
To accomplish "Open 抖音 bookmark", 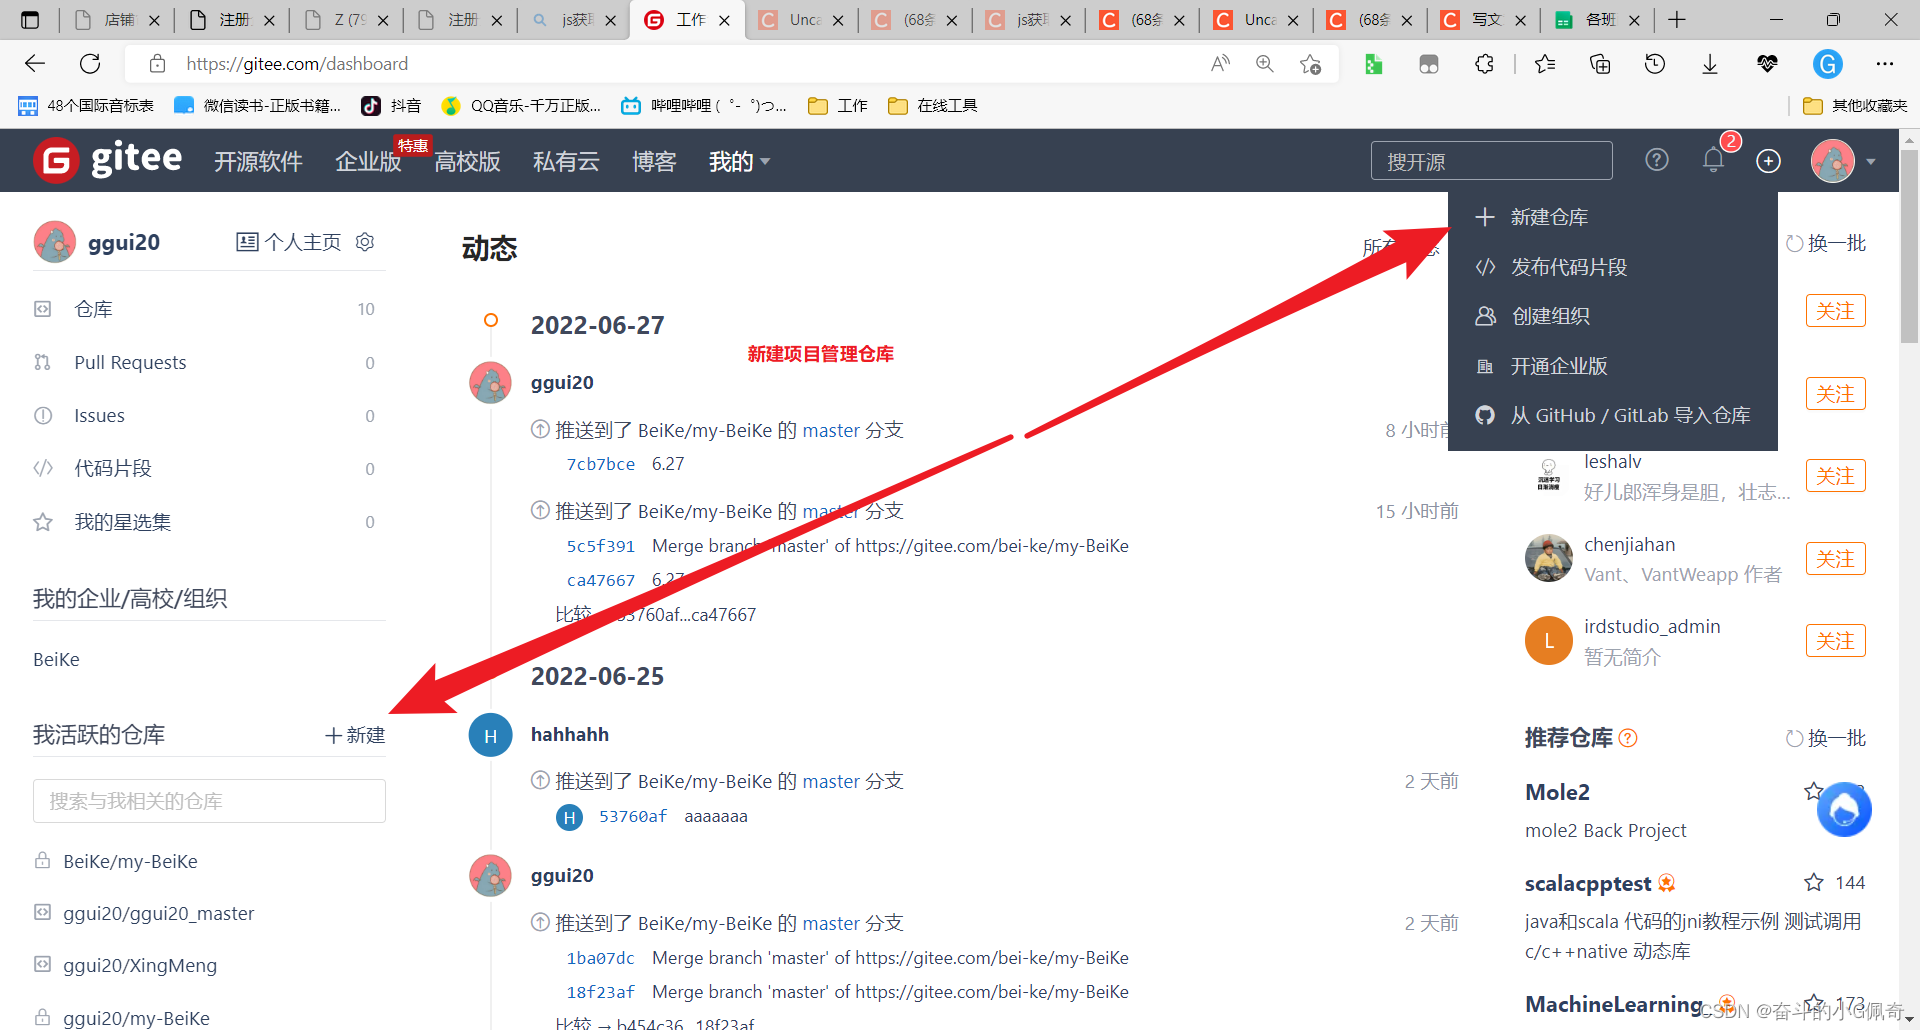I will click(391, 105).
